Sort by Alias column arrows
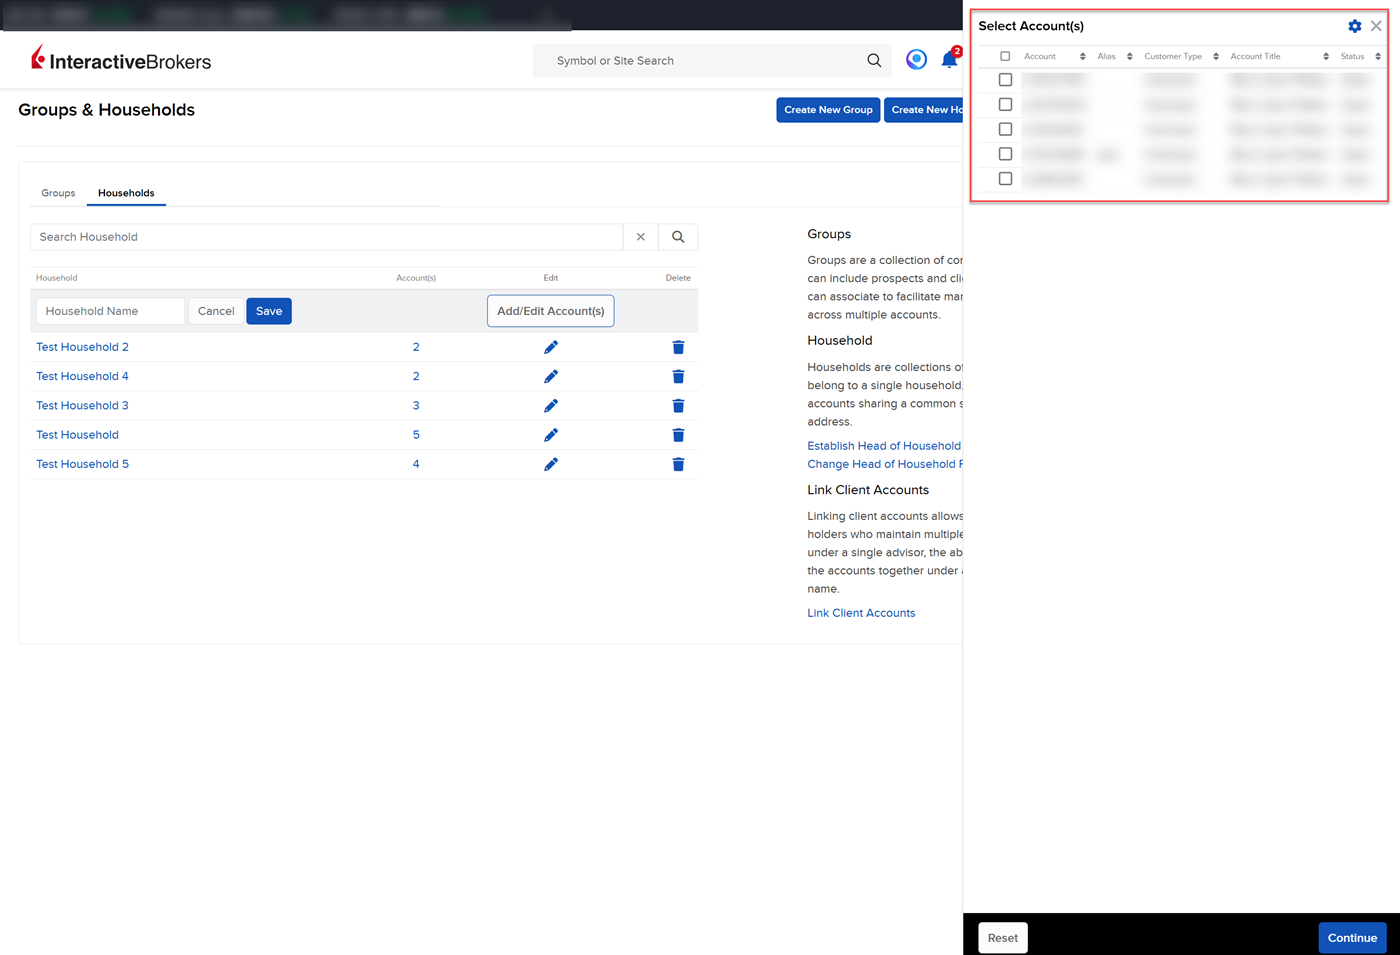This screenshot has width=1400, height=955. [1129, 56]
